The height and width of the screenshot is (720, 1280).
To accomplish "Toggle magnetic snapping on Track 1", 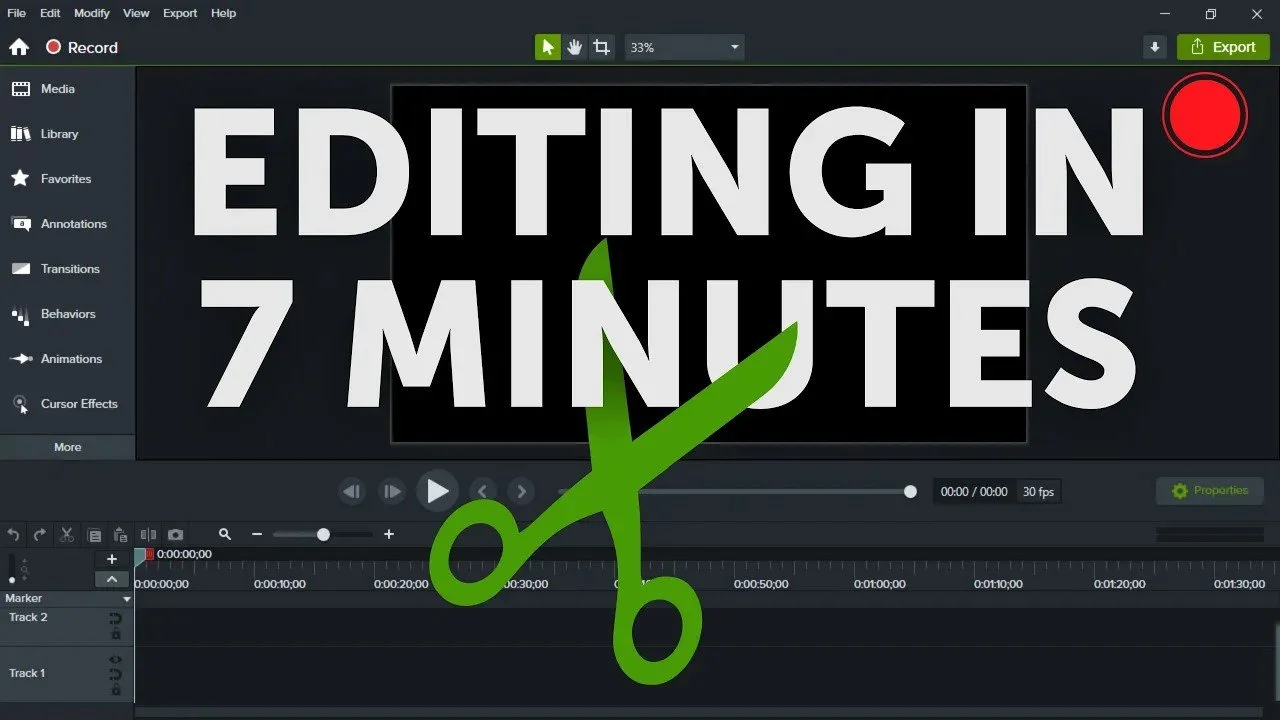I will point(116,675).
